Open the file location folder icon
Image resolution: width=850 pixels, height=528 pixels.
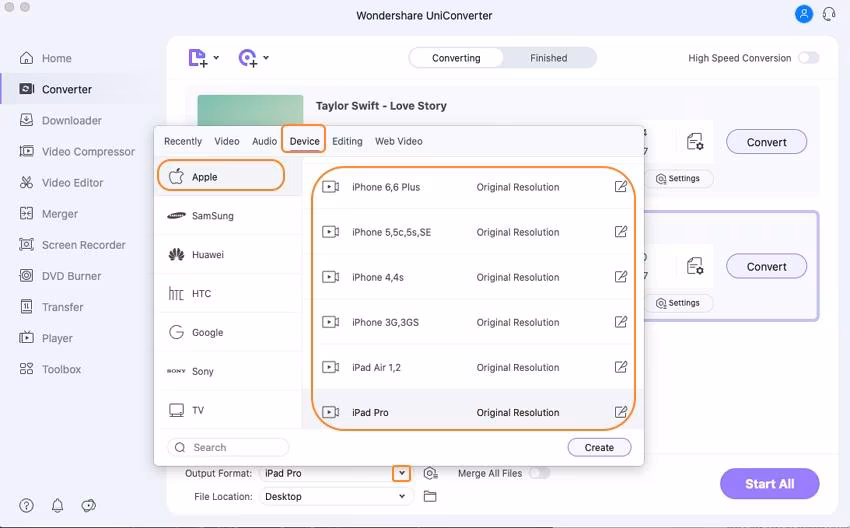430,496
